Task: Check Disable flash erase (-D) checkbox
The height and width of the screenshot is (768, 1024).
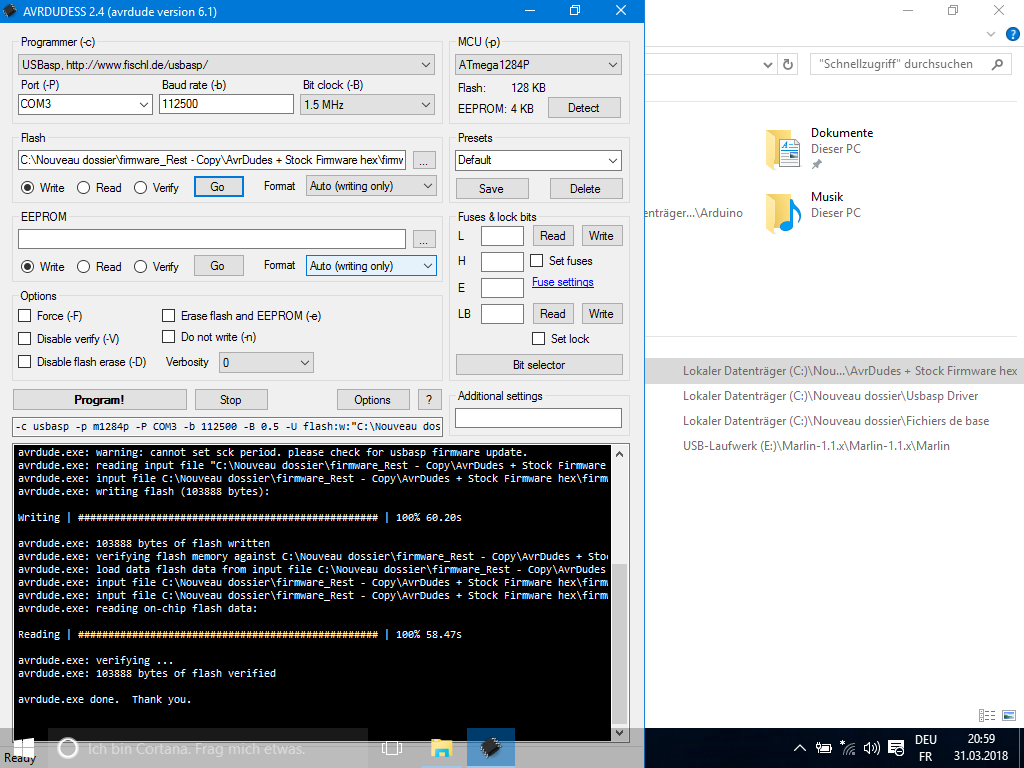Action: (x=25, y=362)
